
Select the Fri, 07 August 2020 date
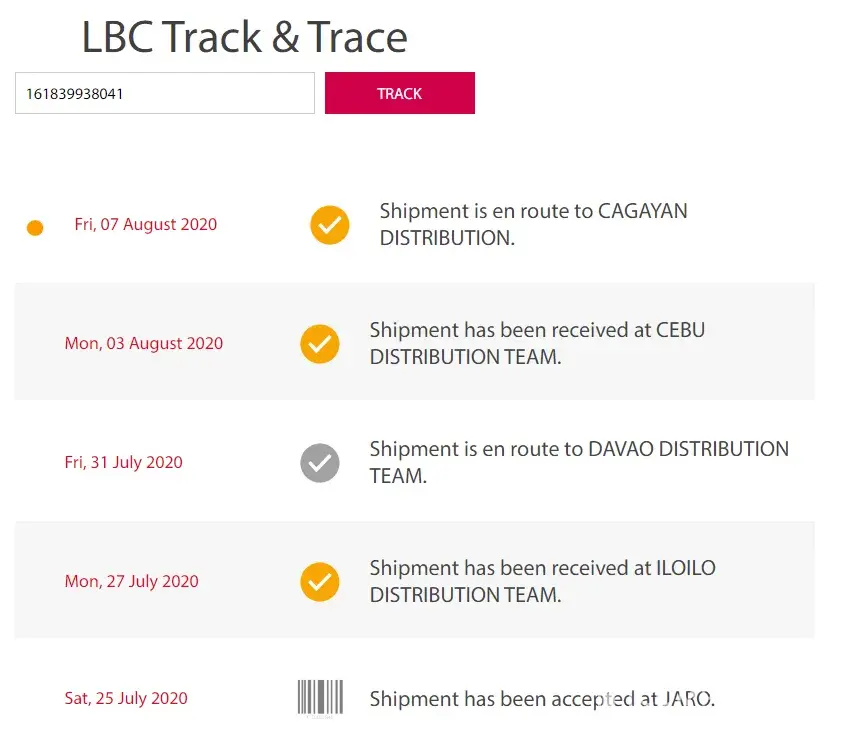(x=146, y=225)
